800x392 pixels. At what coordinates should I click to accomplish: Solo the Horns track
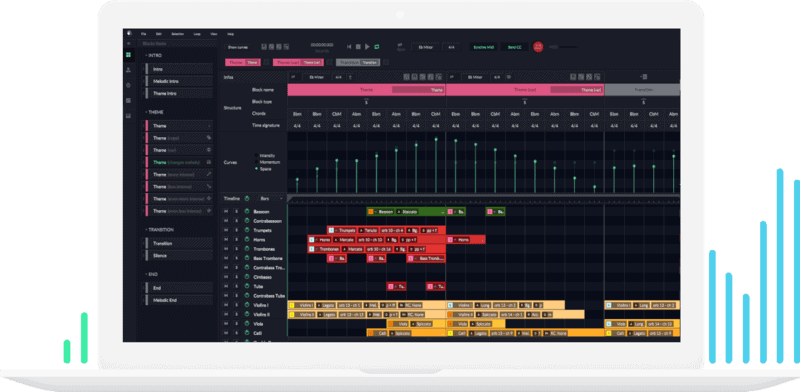(x=236, y=239)
